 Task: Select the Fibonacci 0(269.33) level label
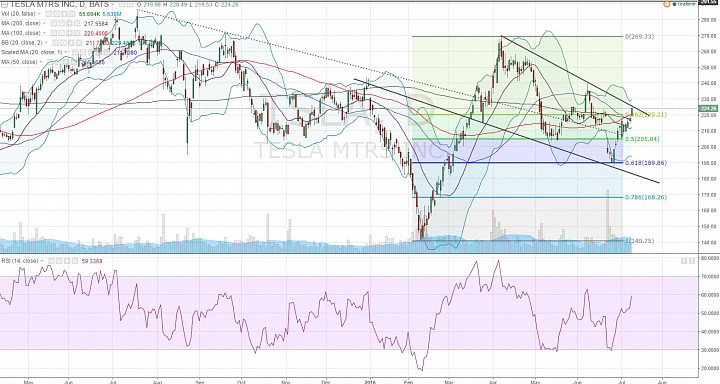[640, 36]
